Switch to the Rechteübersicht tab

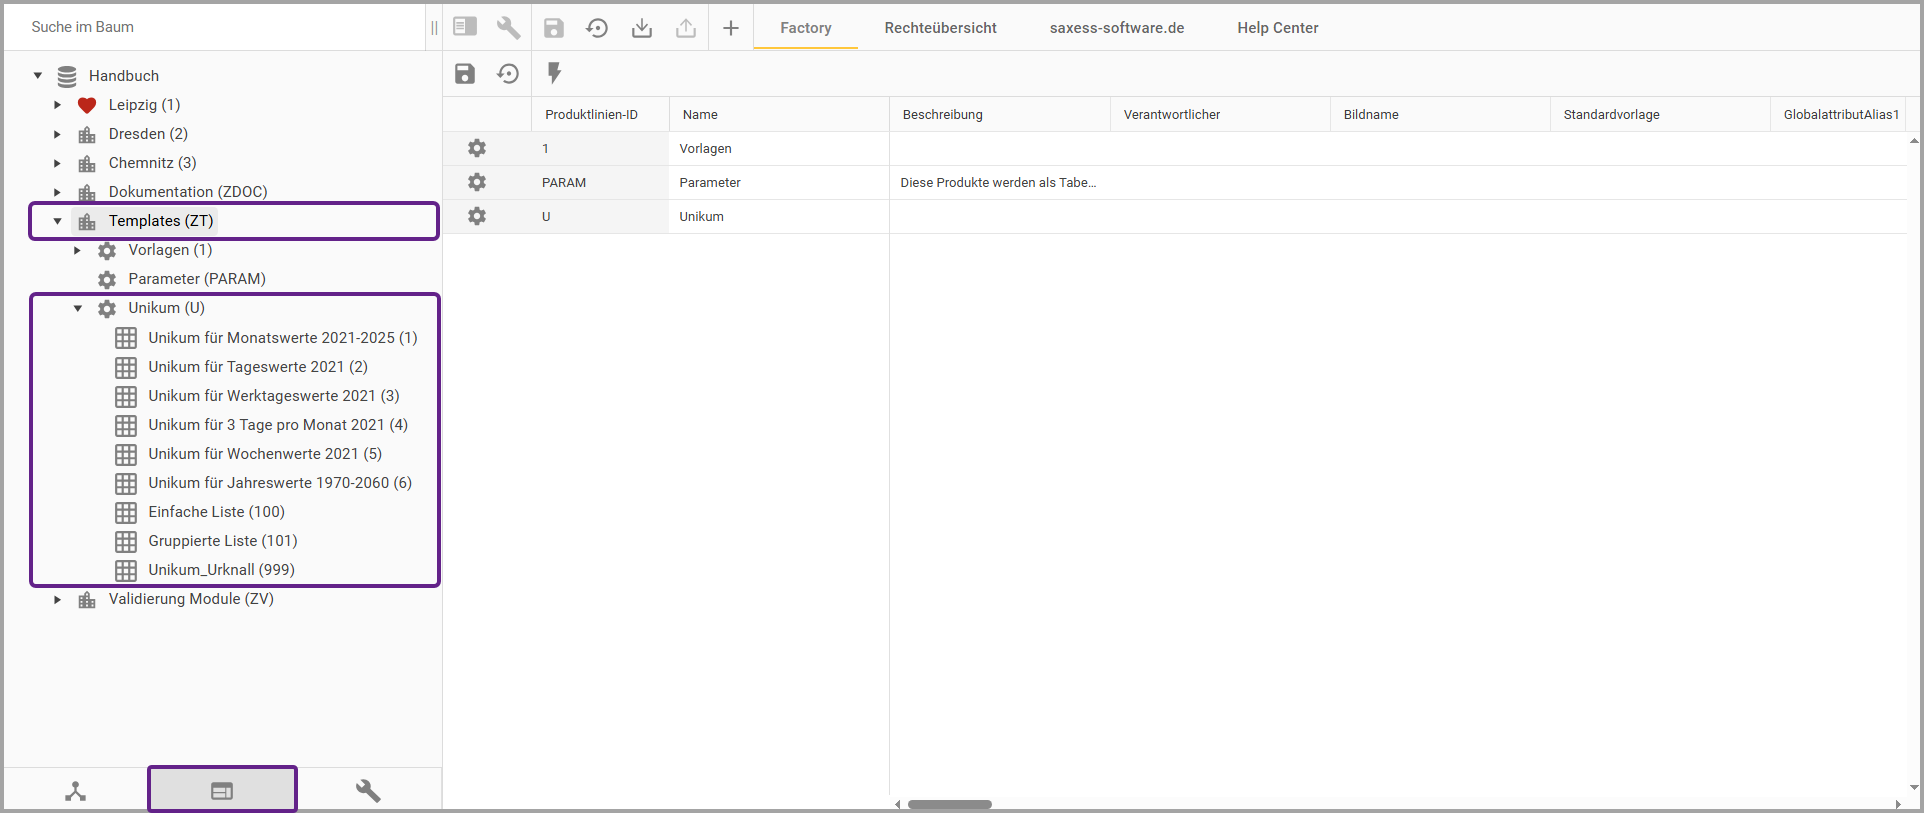(940, 28)
